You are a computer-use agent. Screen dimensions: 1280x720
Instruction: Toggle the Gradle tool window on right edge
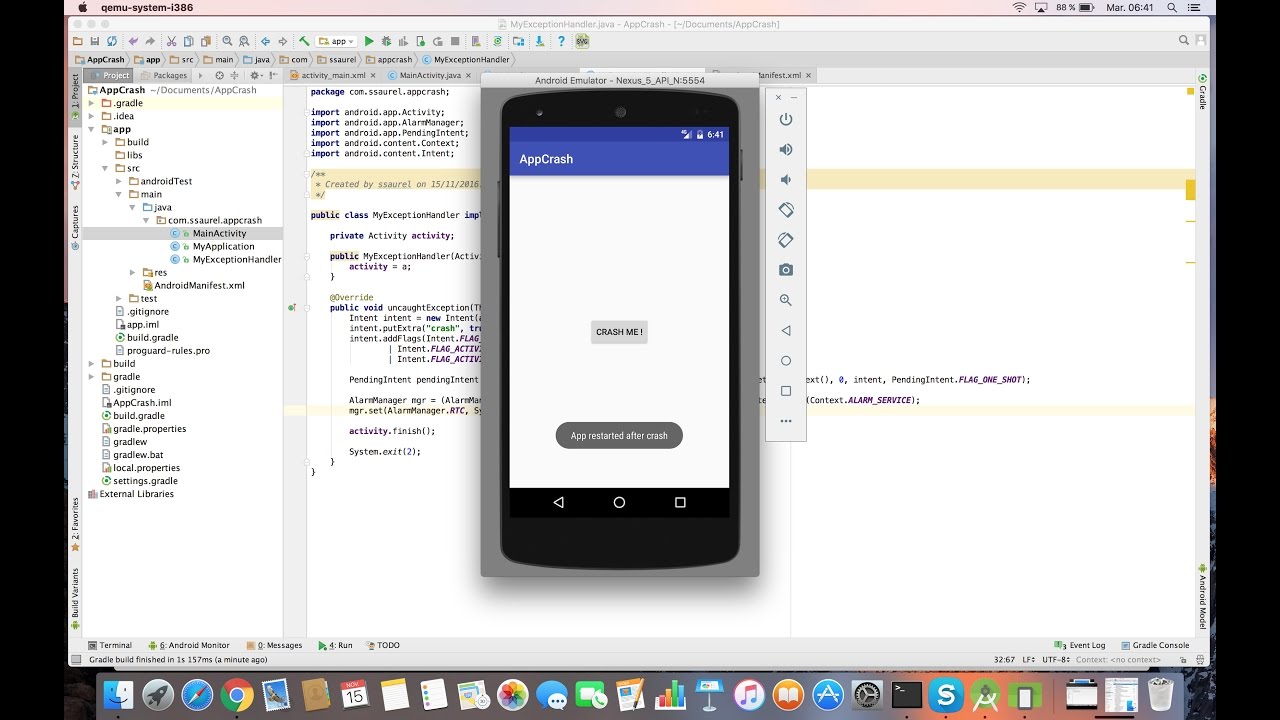click(x=1203, y=90)
